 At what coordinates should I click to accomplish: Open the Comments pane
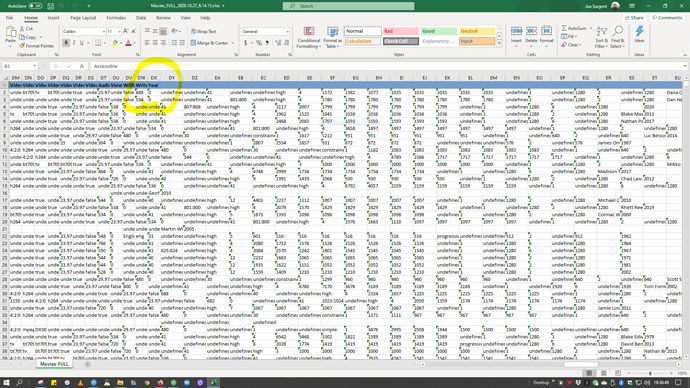click(x=667, y=18)
